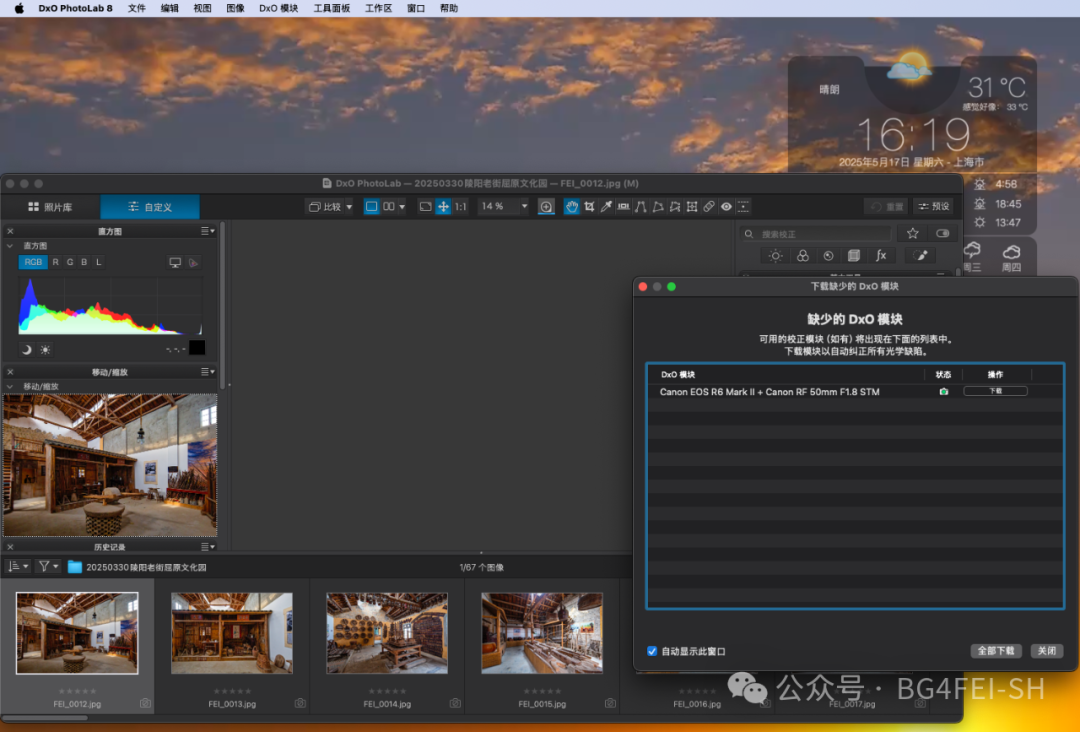
Task: Select the 8-point perspective tool
Action: pyautogui.click(x=675, y=207)
